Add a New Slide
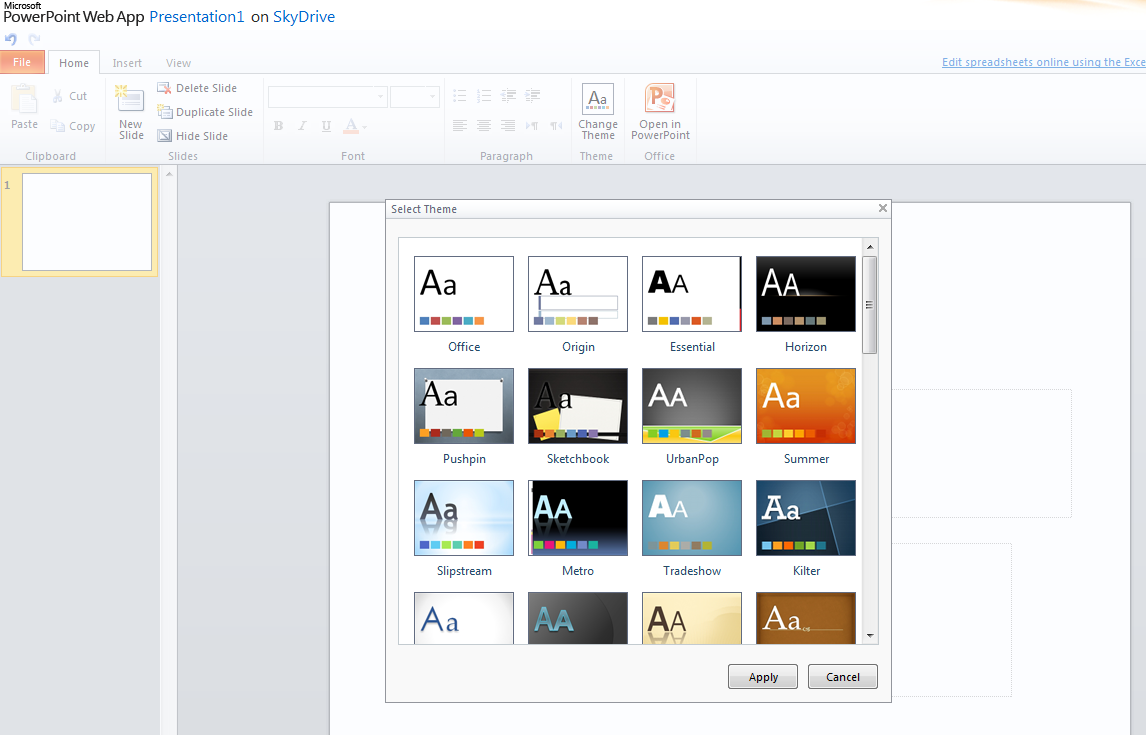This screenshot has height=735, width=1146. pos(131,112)
